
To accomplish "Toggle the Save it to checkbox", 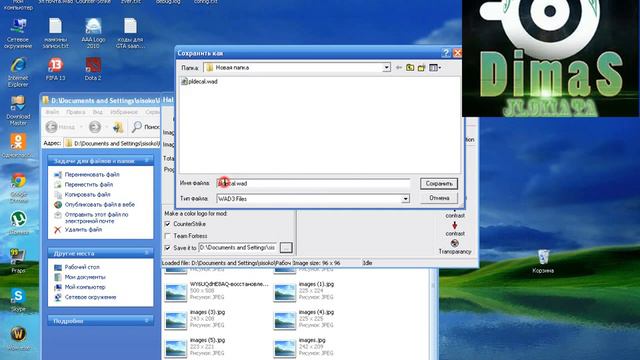I will [x=167, y=248].
